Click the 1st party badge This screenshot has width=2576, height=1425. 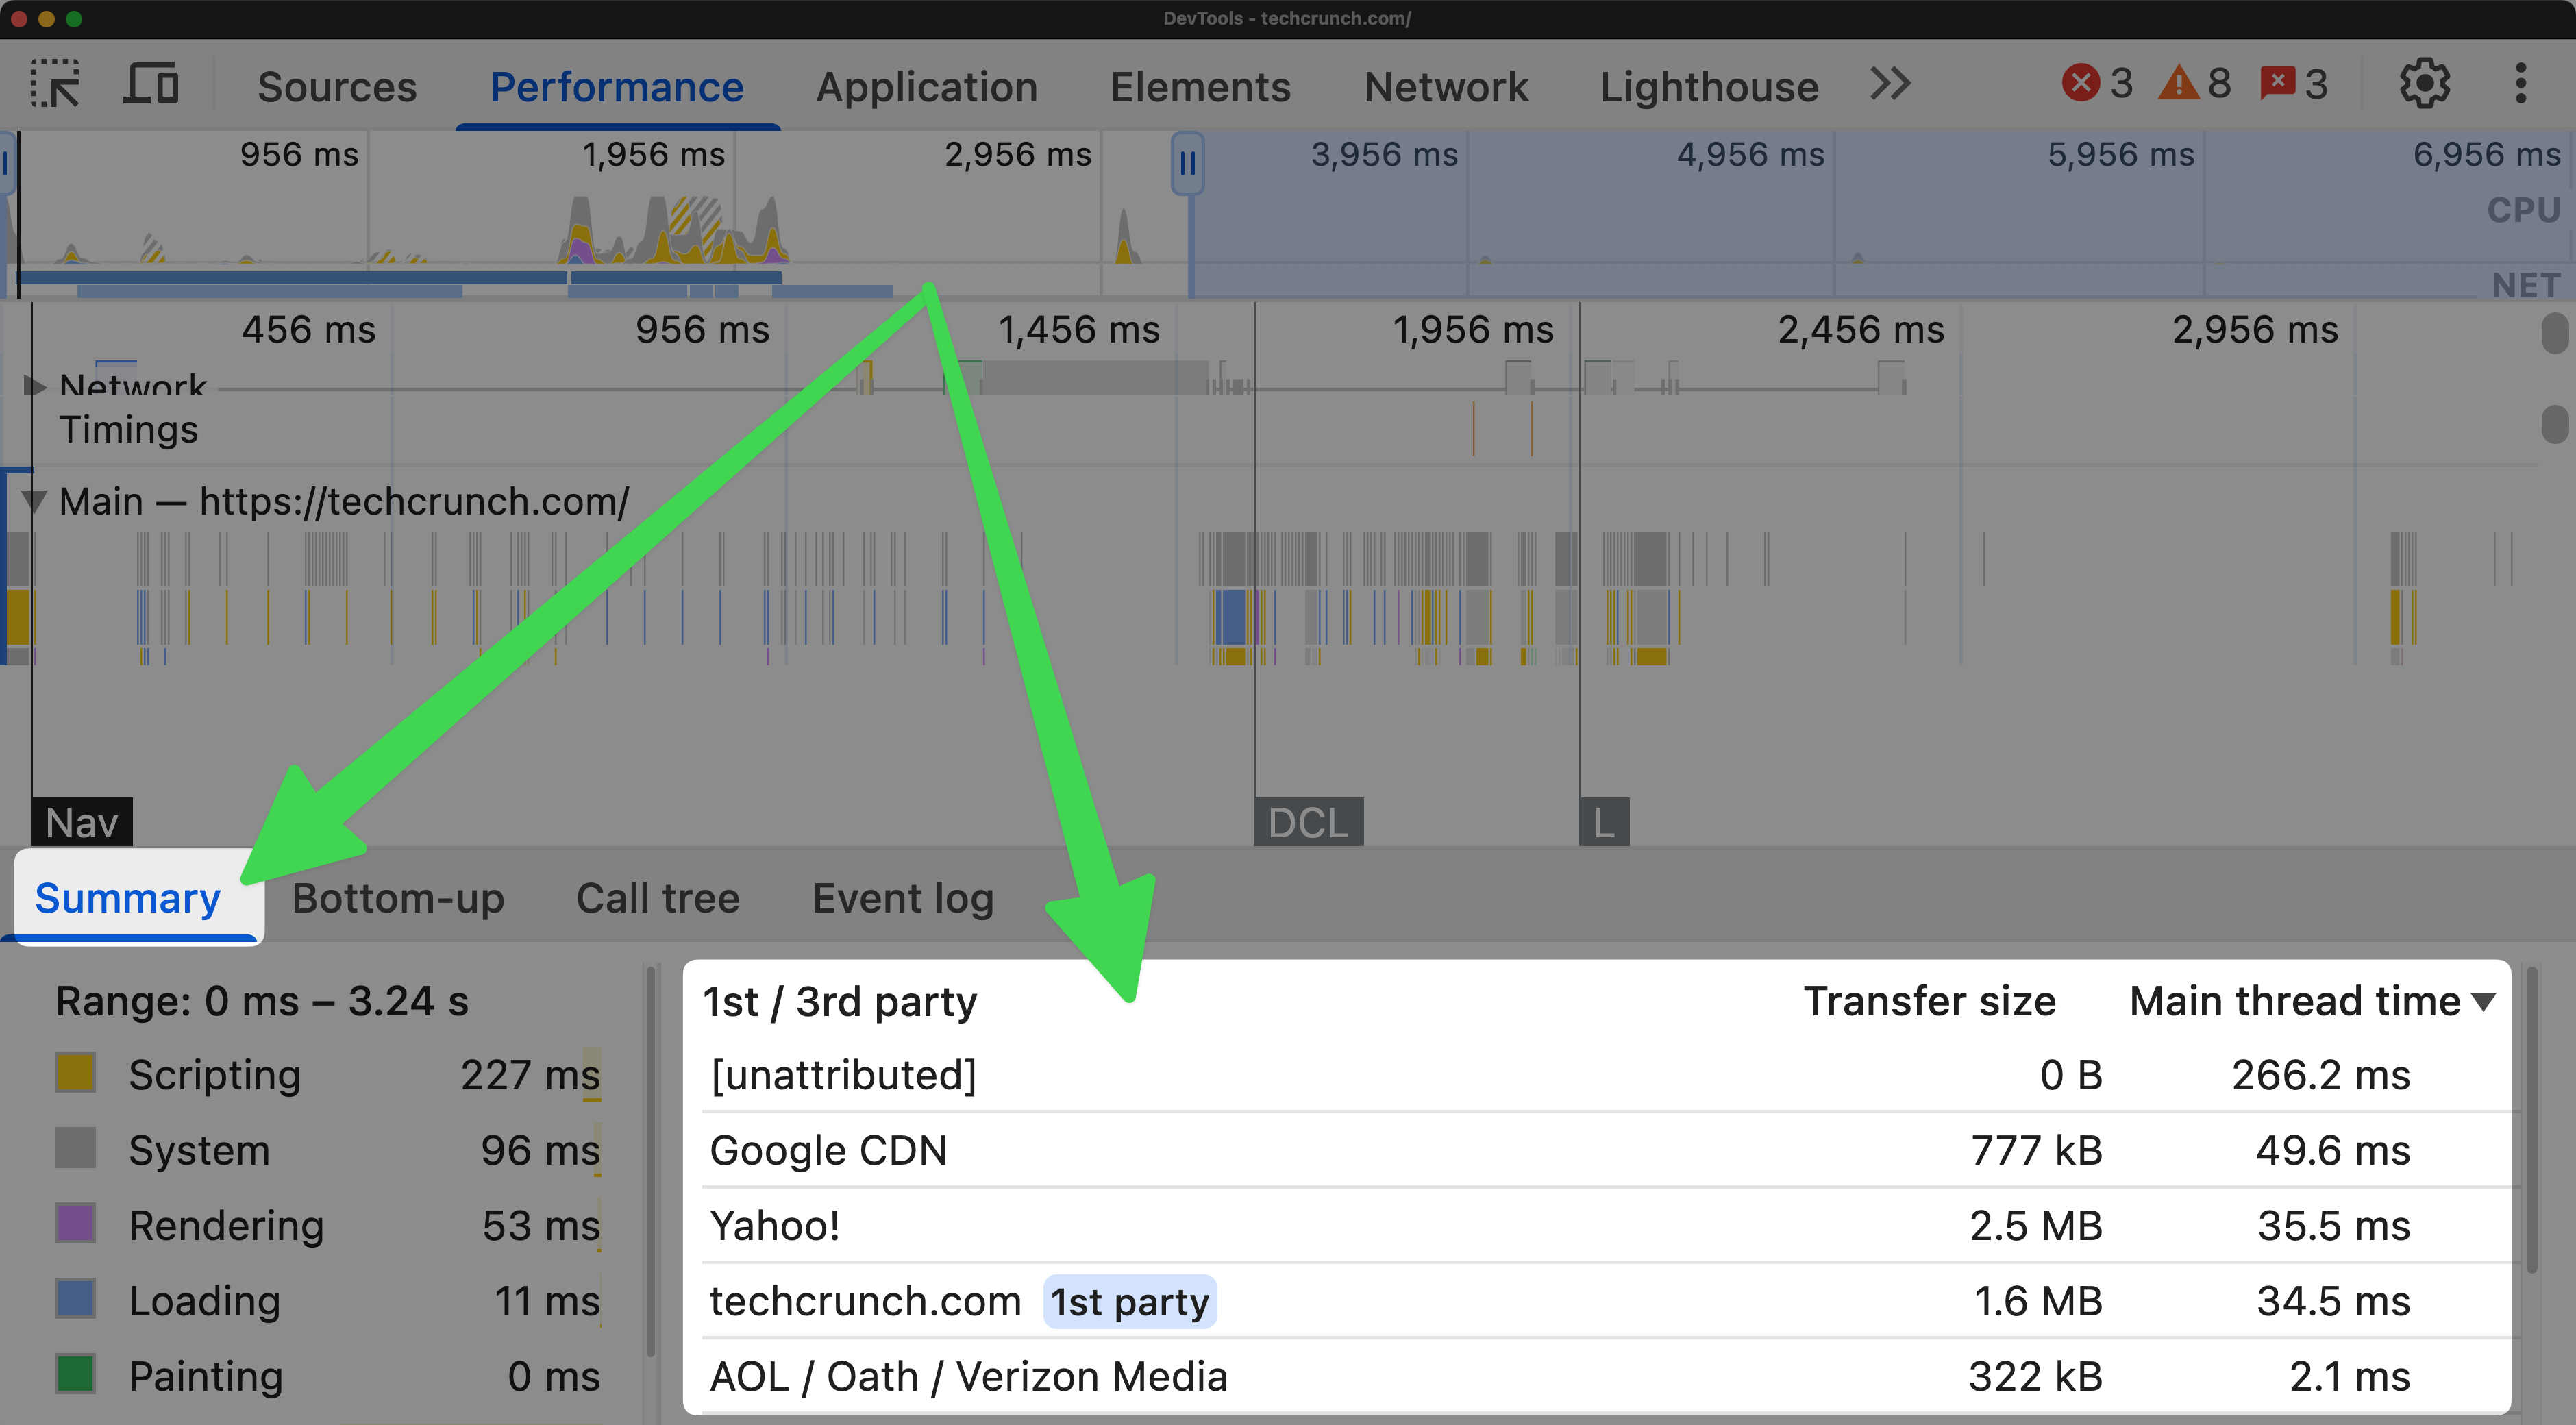click(x=1130, y=1302)
